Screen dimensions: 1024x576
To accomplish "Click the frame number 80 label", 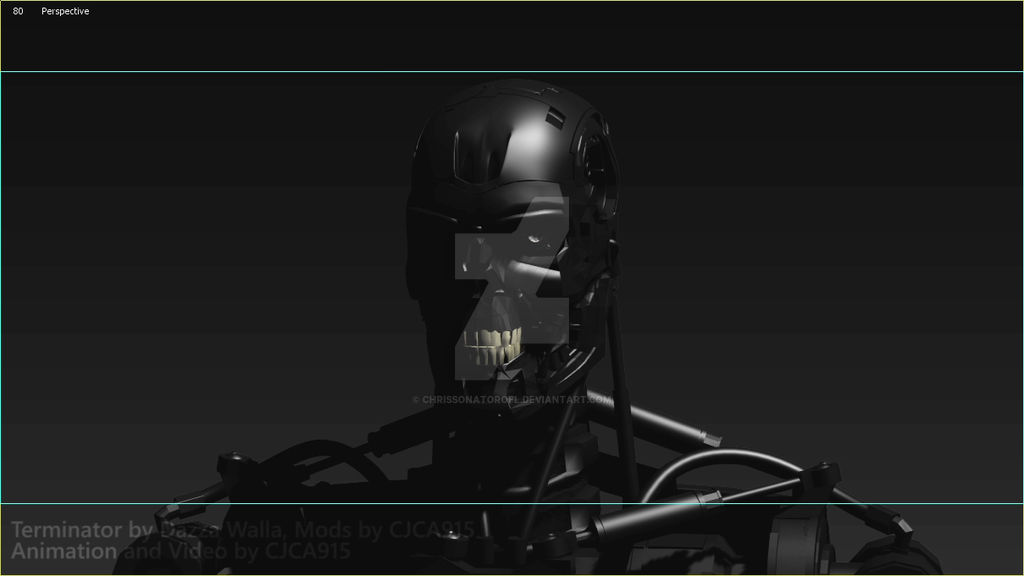I will tap(18, 11).
